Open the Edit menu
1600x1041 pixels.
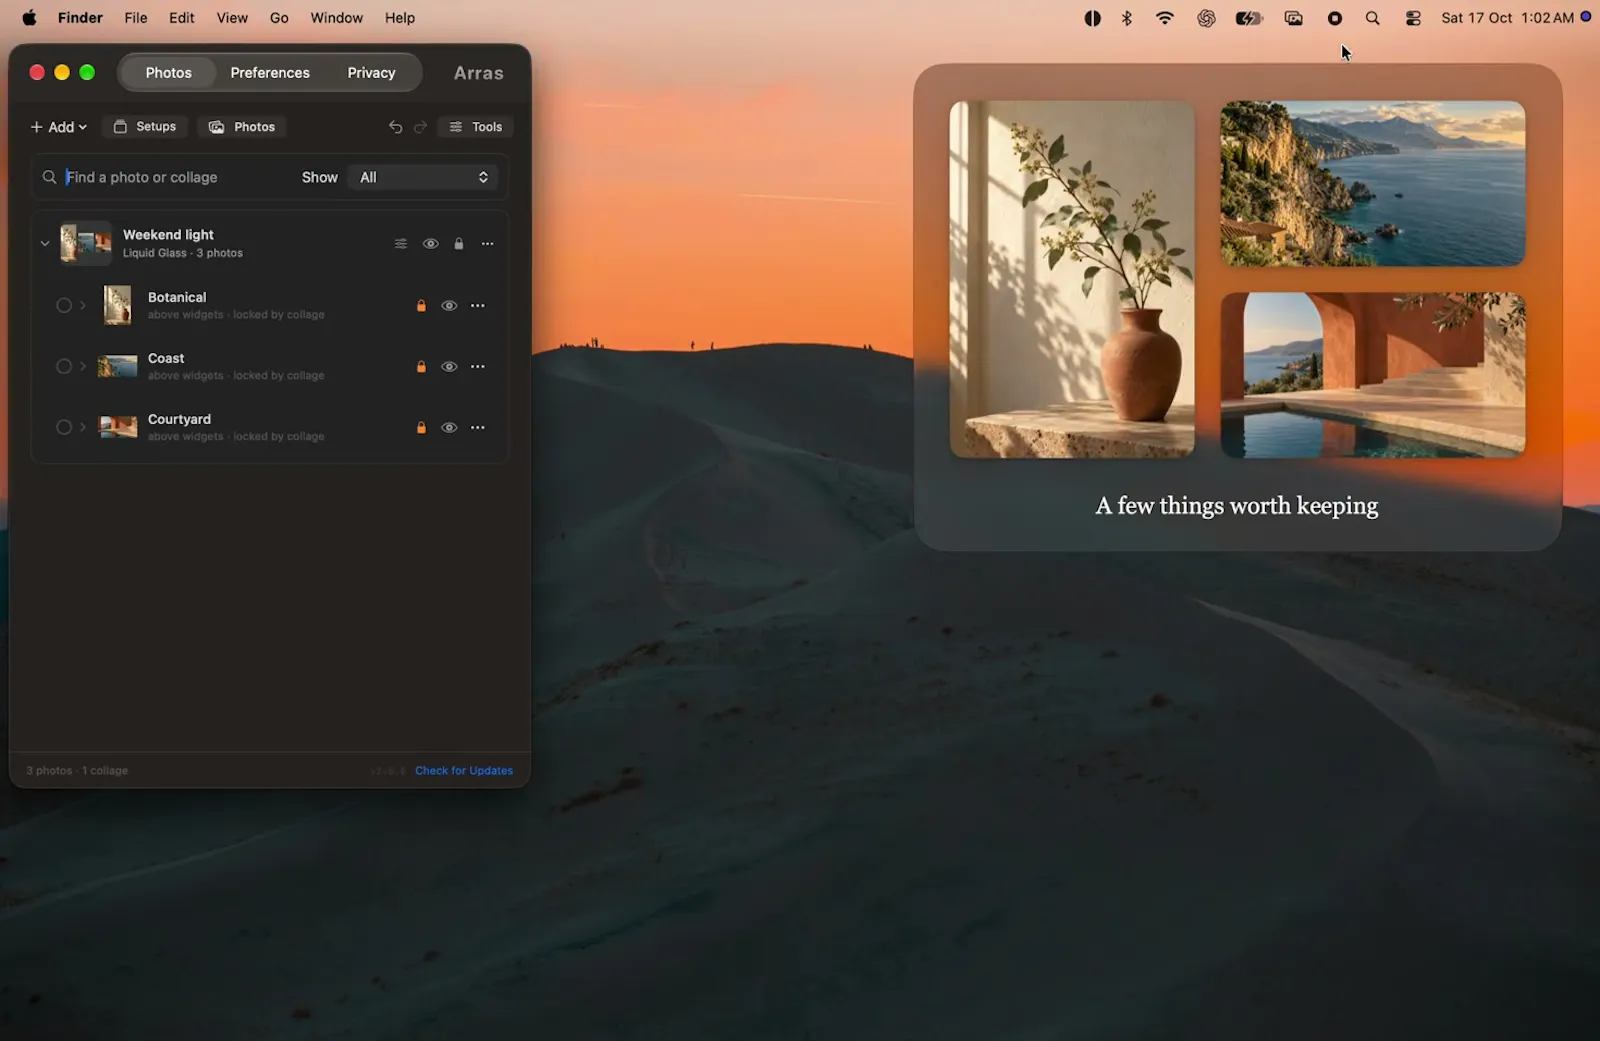click(x=182, y=18)
